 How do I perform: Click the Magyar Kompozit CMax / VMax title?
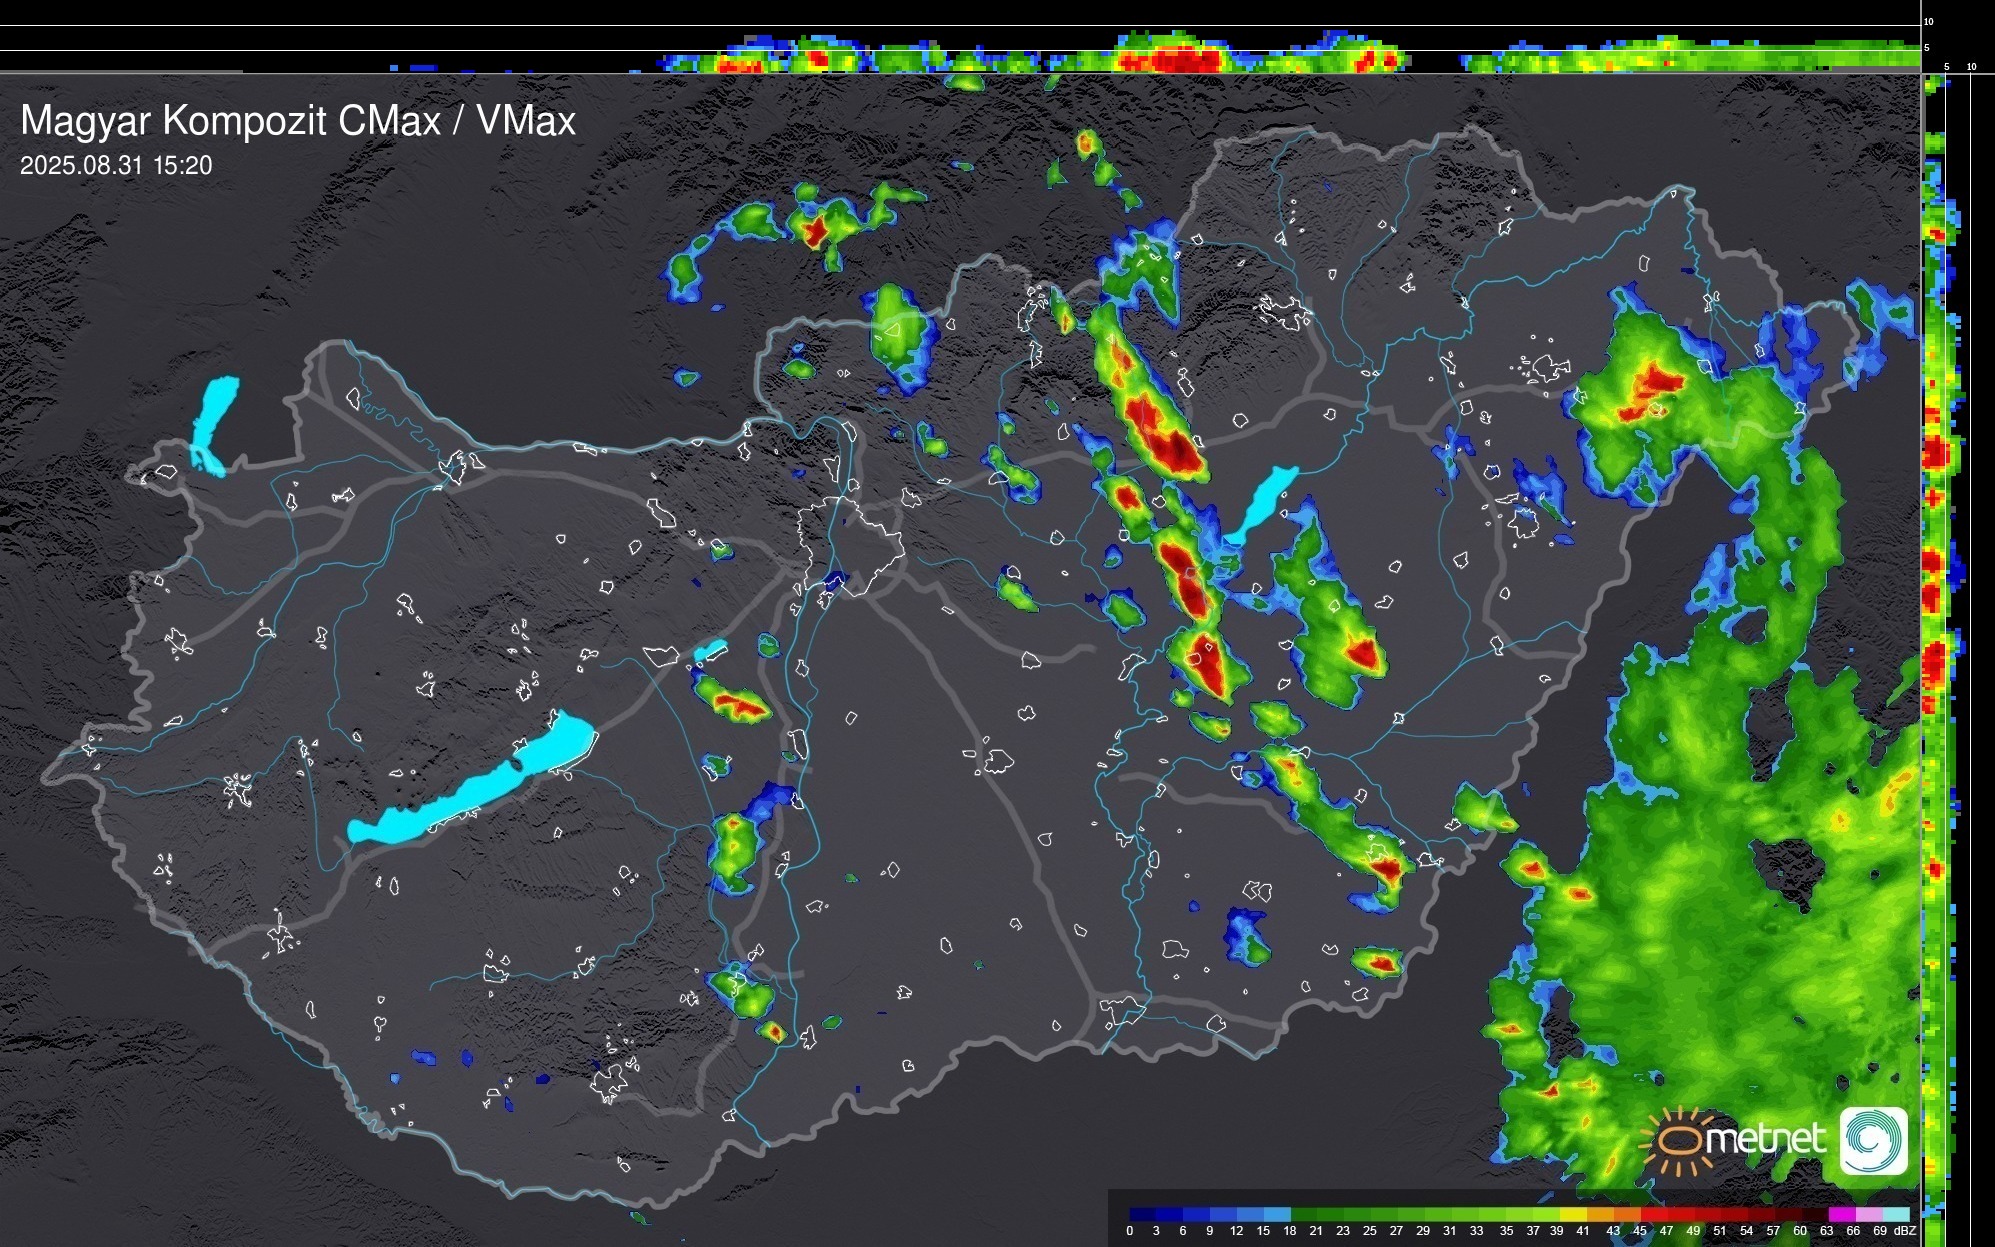coord(298,121)
